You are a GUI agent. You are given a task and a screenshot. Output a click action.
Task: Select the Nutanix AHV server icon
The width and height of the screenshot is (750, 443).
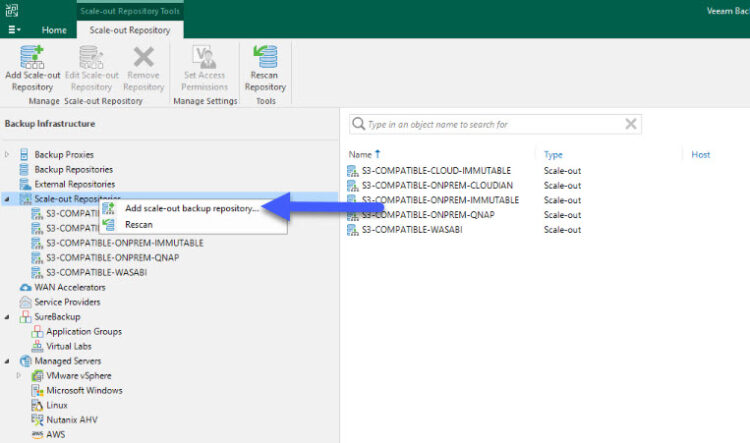pos(37,420)
